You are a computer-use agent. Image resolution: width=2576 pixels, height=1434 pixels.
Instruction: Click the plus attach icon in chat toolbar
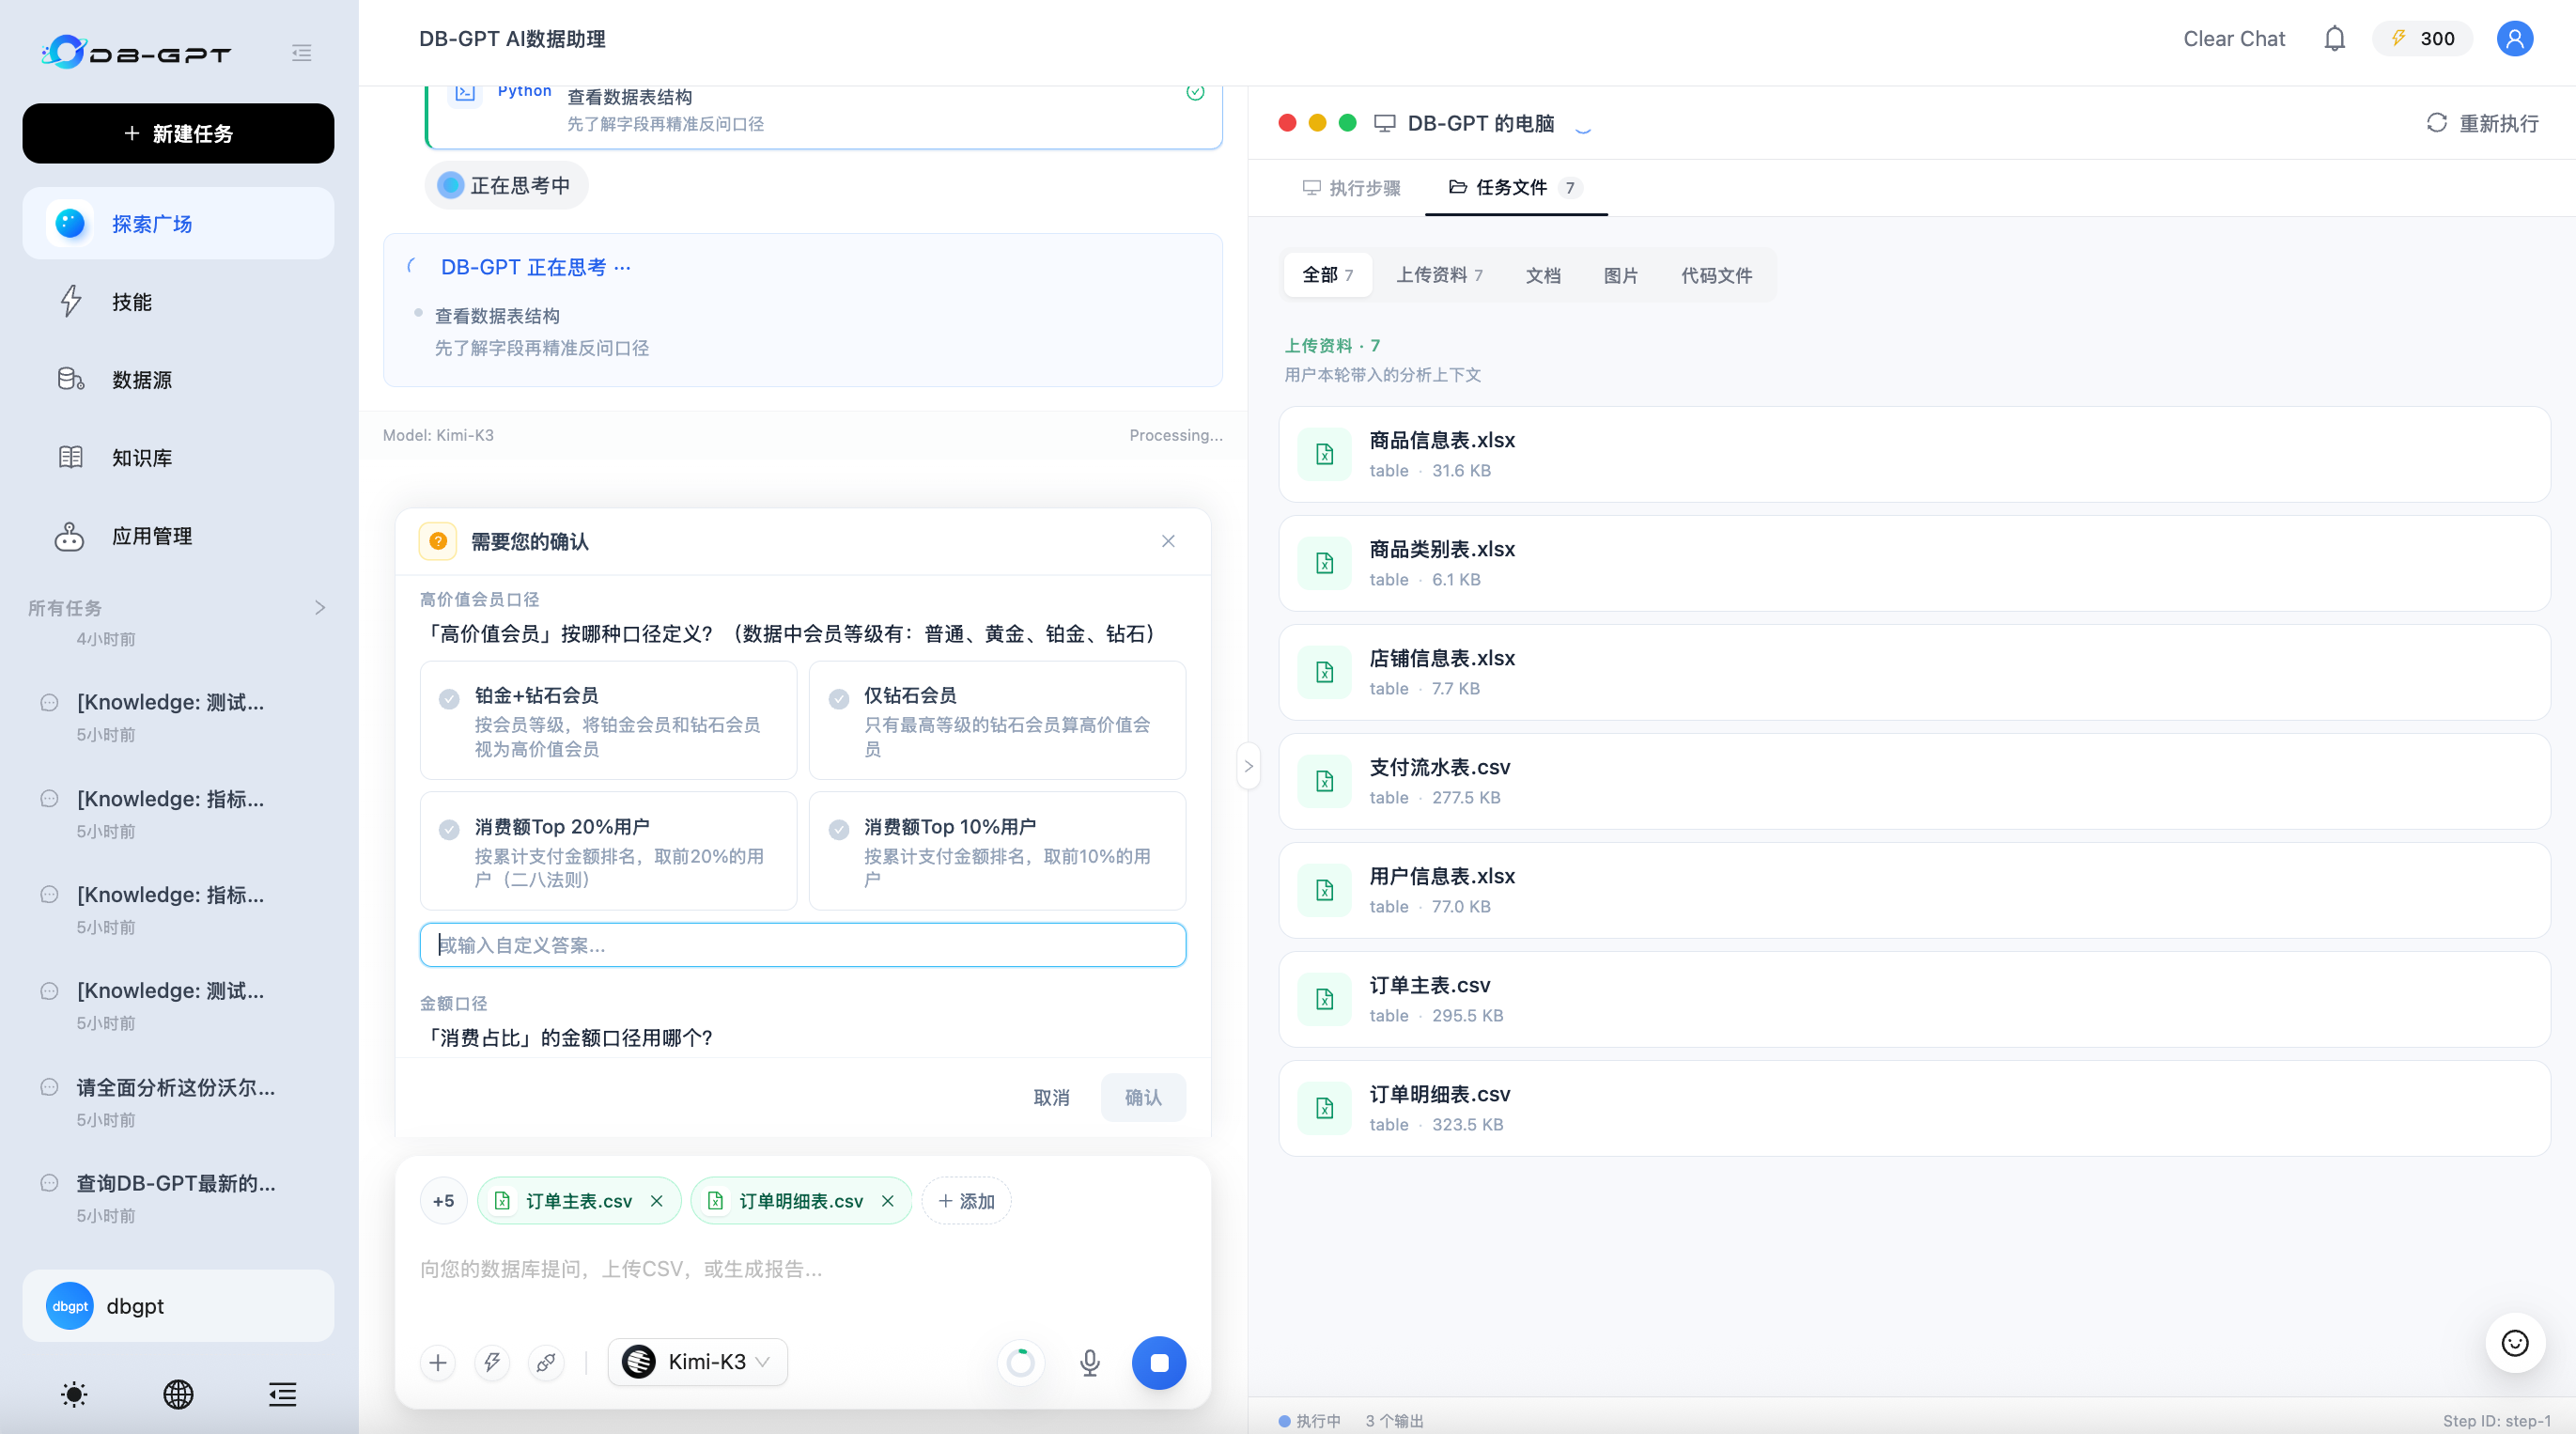438,1362
